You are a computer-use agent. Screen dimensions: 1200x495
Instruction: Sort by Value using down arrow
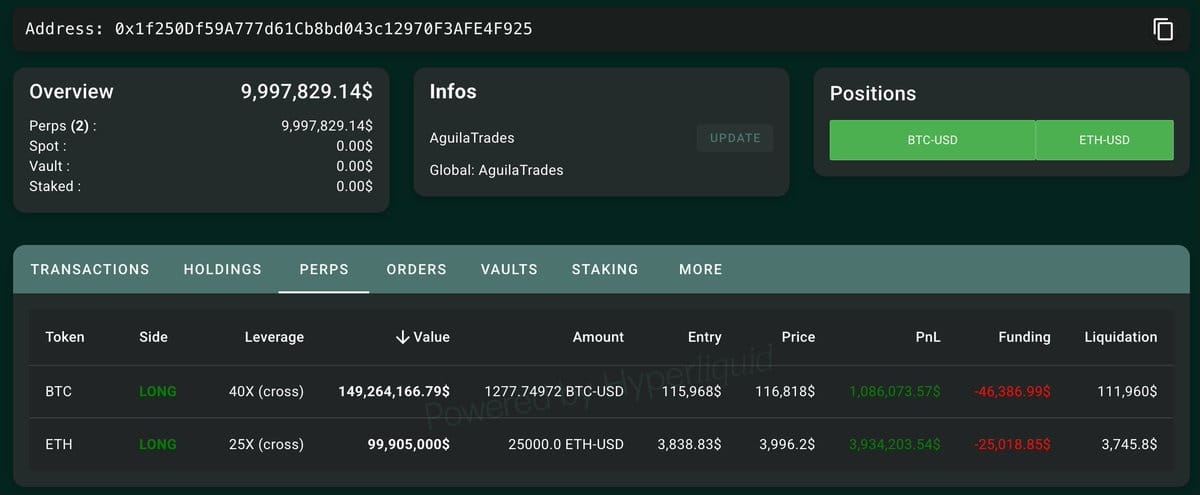click(x=403, y=337)
